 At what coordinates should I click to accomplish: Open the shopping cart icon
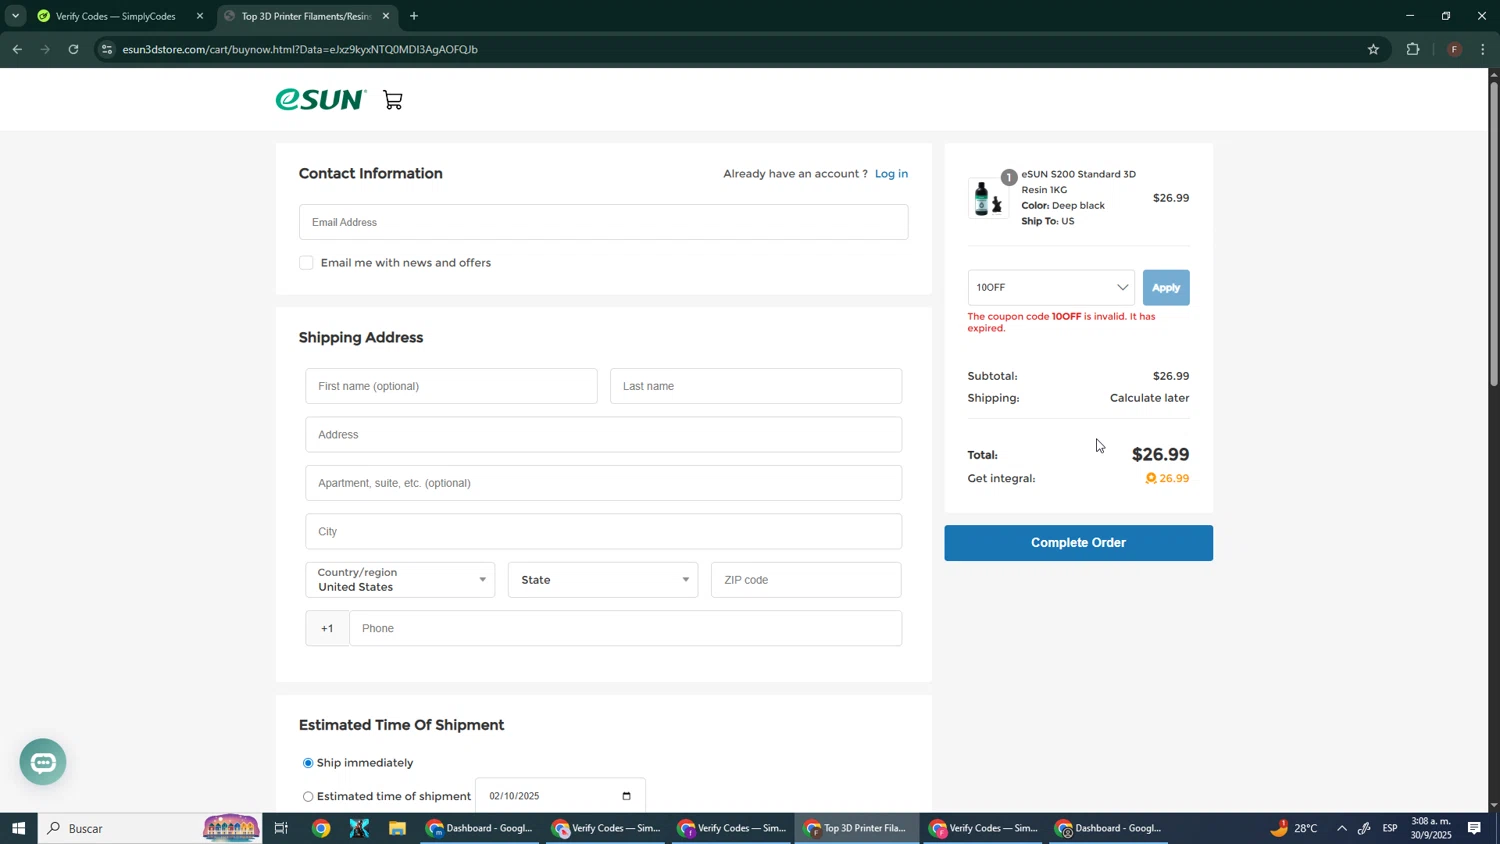tap(393, 100)
